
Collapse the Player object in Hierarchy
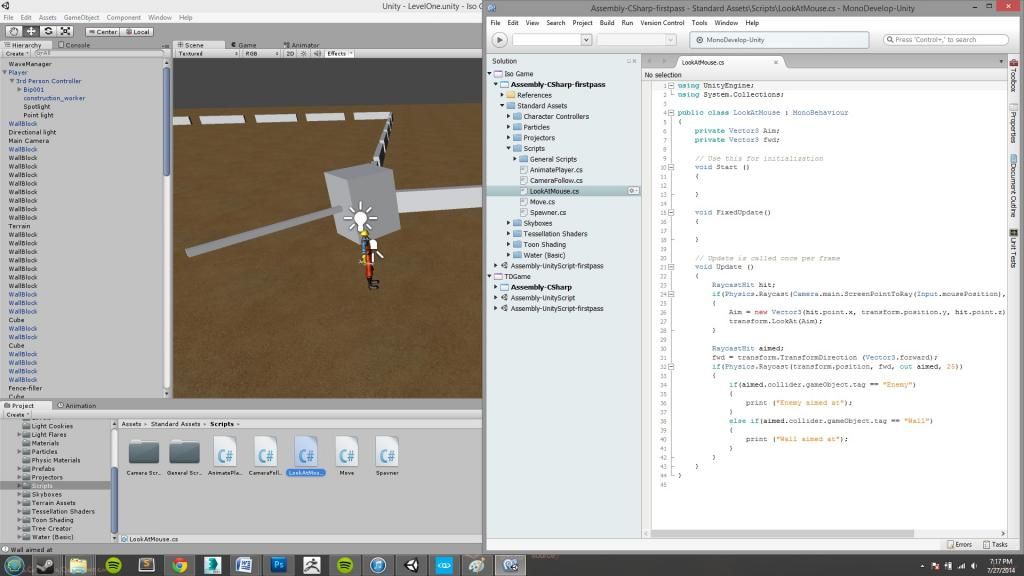5,73
